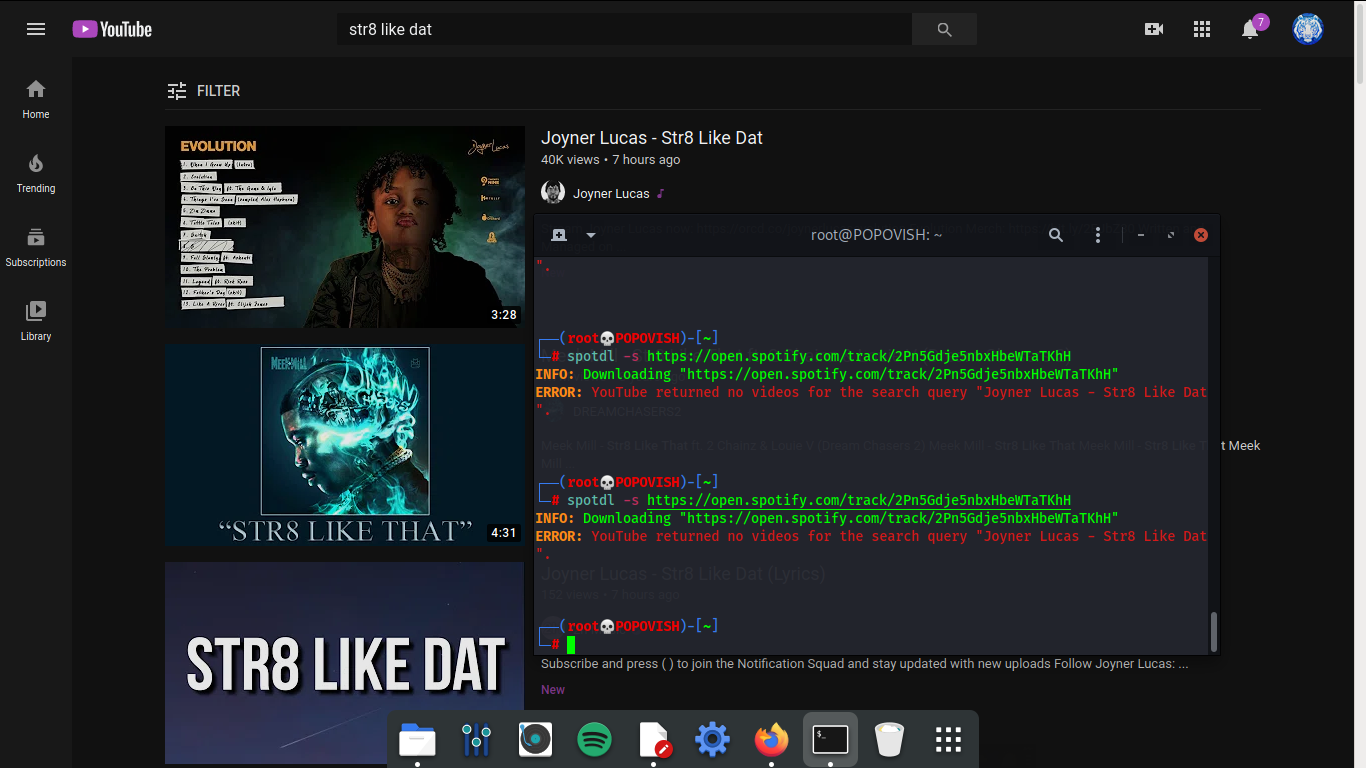Viewport: 1366px width, 768px height.
Task: Click the New badge under the lyrics video
Action: pyautogui.click(x=553, y=690)
